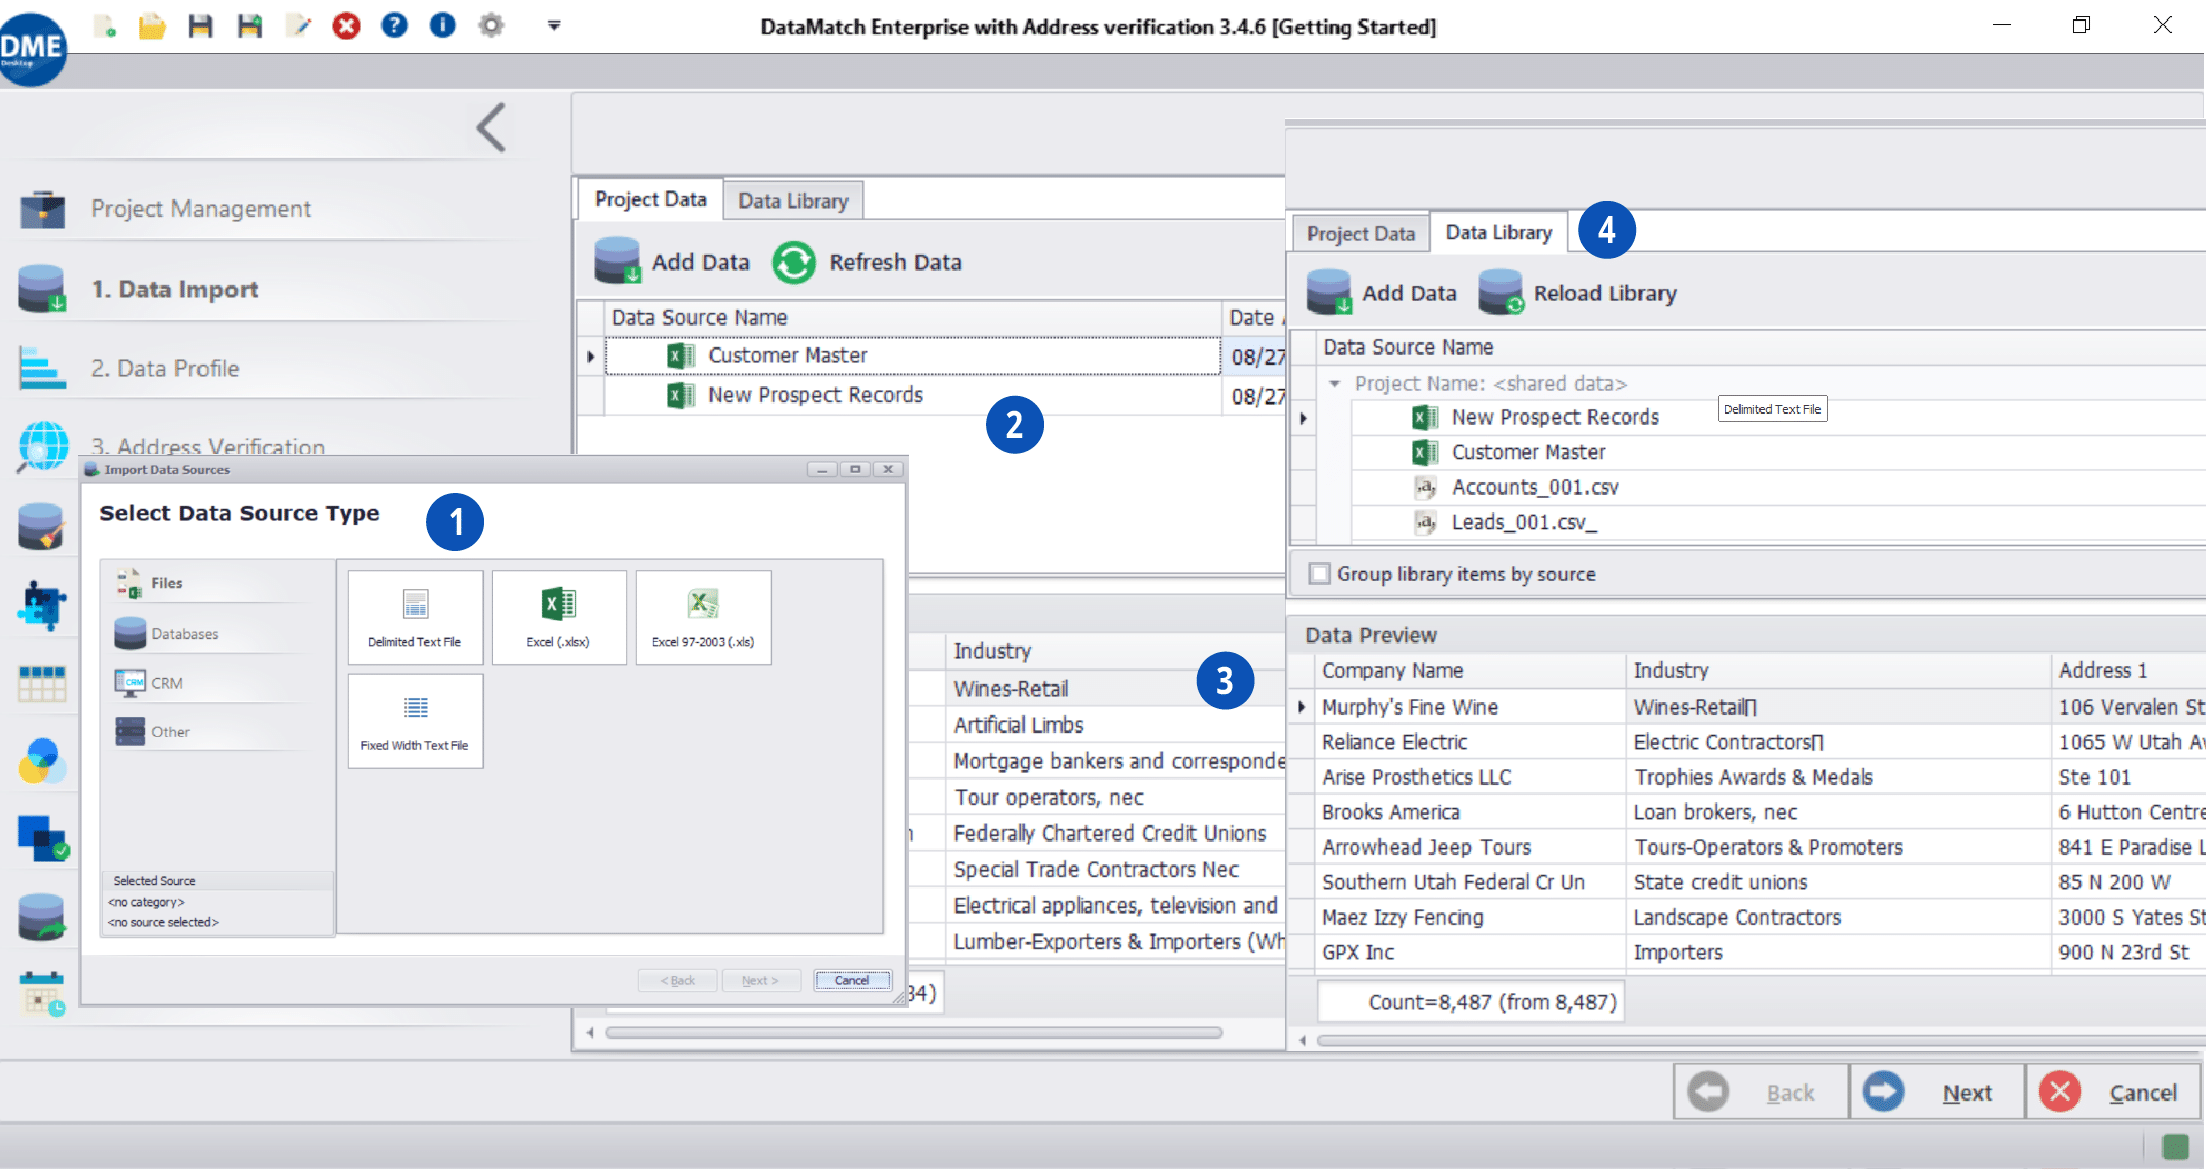
Task: Click Add Data in Data Library panel
Action: pyautogui.click(x=1381, y=293)
